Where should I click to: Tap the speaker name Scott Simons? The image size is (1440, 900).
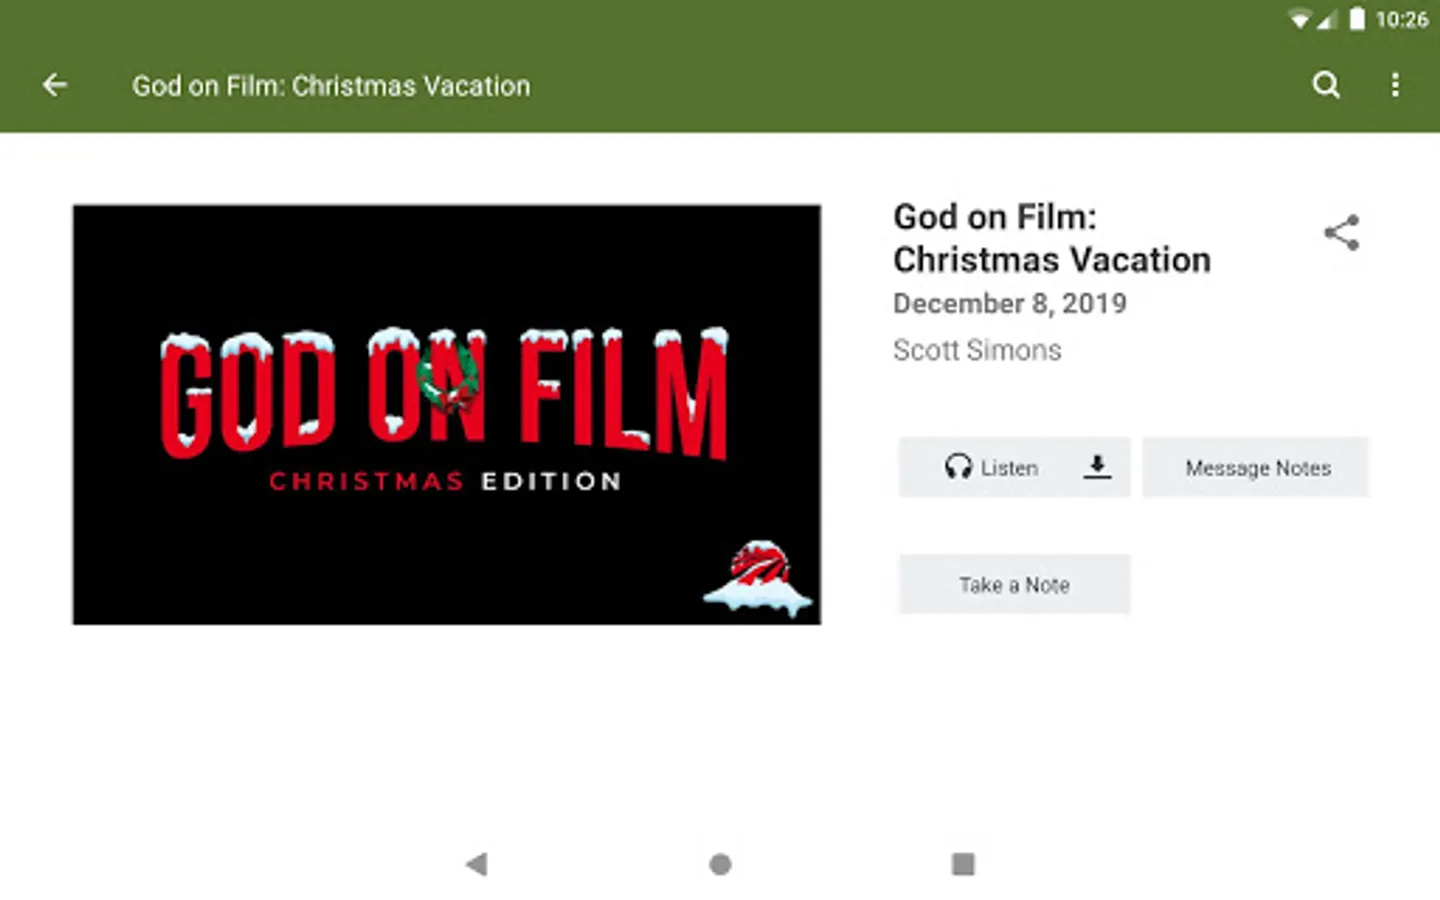pos(977,350)
